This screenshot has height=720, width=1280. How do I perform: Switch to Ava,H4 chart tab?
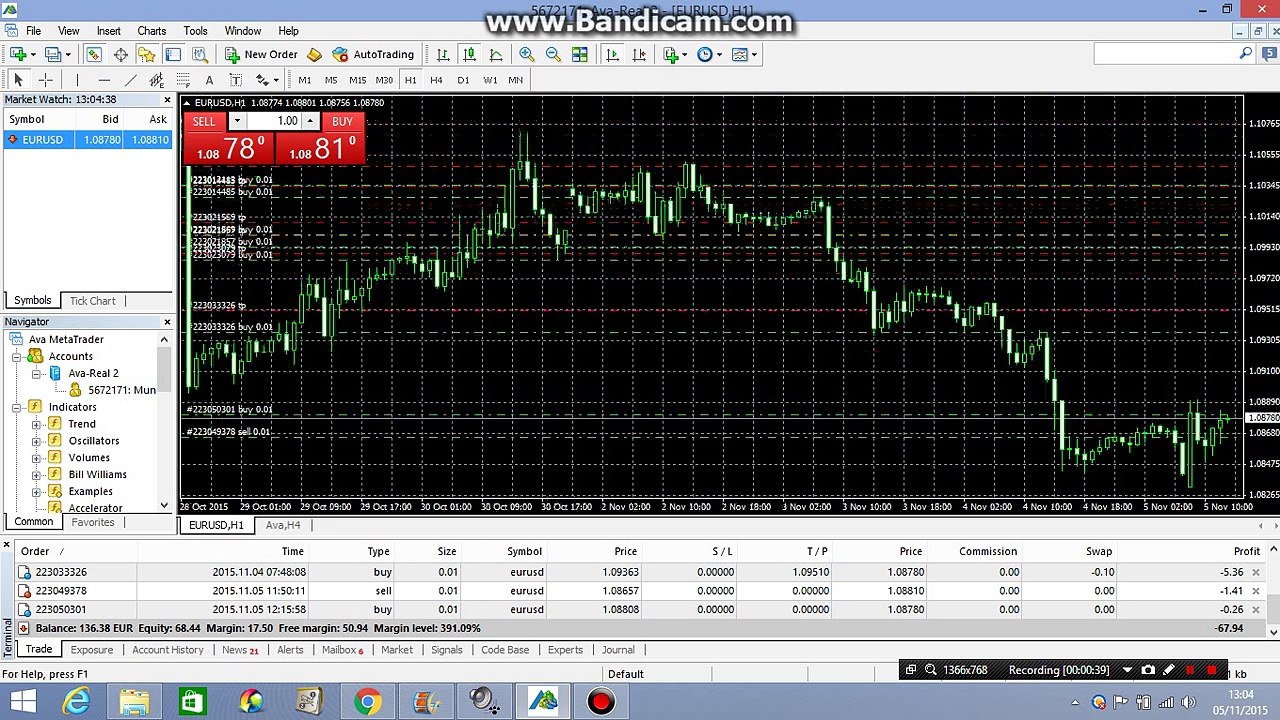click(283, 525)
